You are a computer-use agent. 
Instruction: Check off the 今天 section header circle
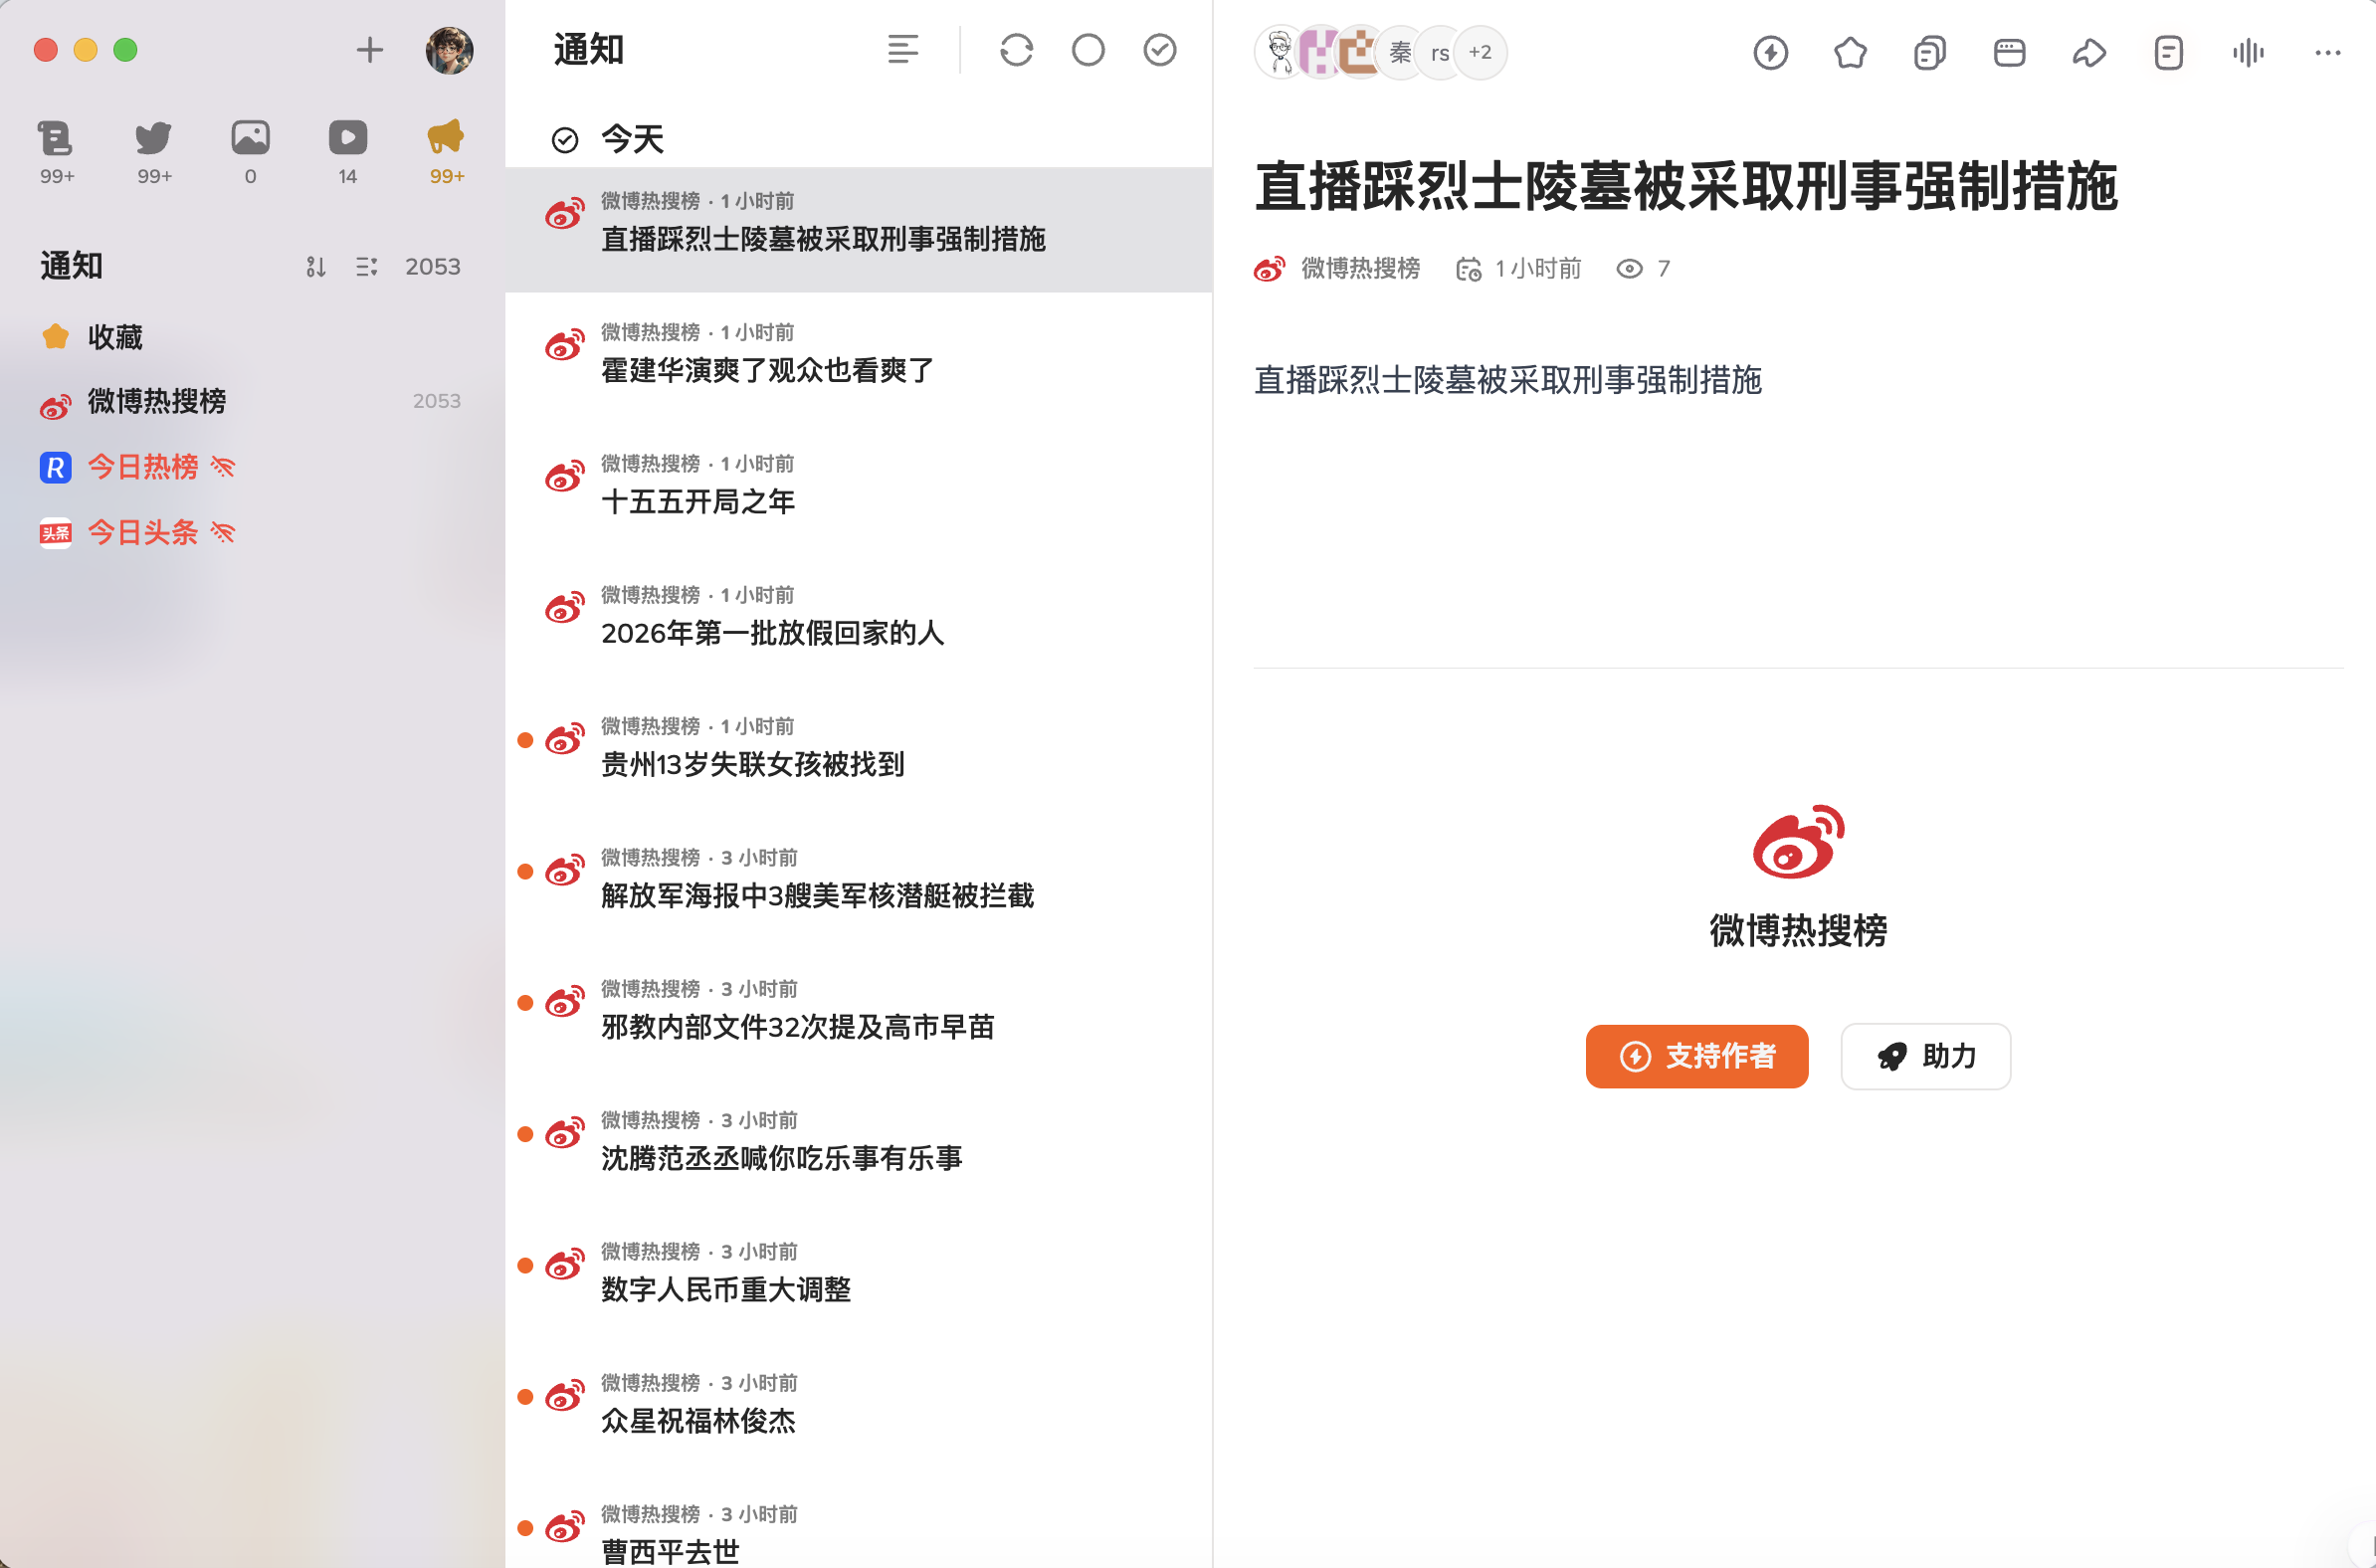tap(566, 140)
